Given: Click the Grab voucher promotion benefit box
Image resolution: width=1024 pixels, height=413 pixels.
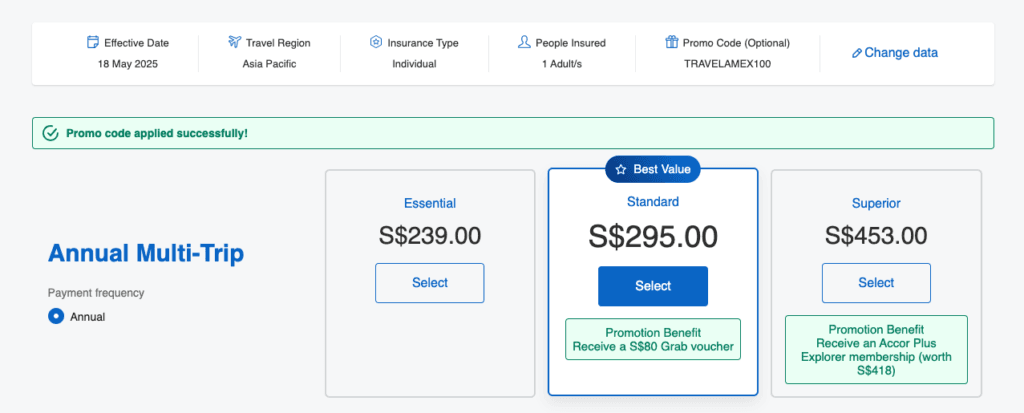Looking at the screenshot, I should (x=653, y=339).
